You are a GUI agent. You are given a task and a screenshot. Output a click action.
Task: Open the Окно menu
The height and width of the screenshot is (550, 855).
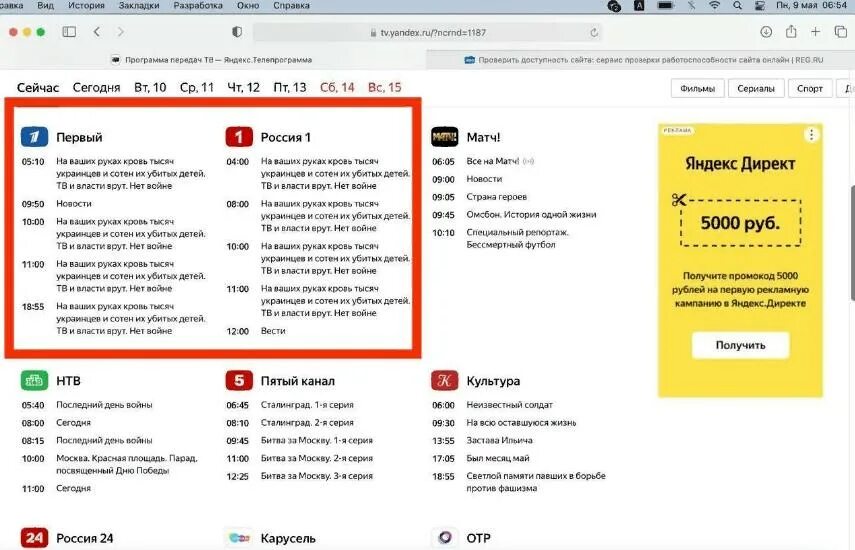[x=248, y=5]
